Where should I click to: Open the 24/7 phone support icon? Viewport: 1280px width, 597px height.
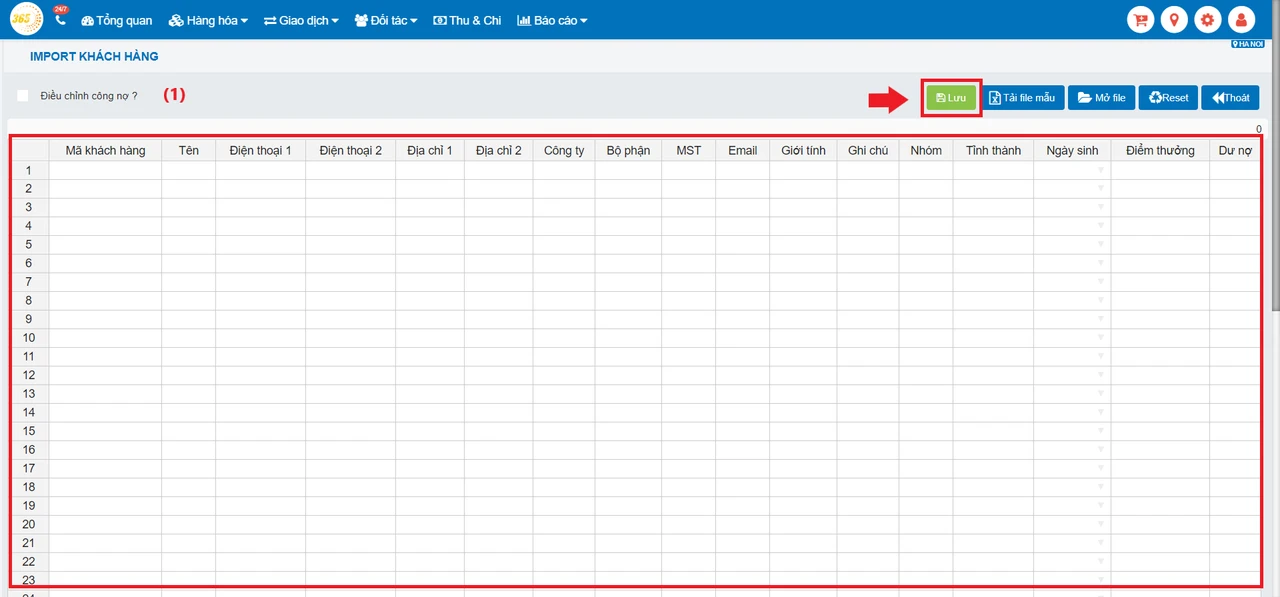click(x=60, y=17)
